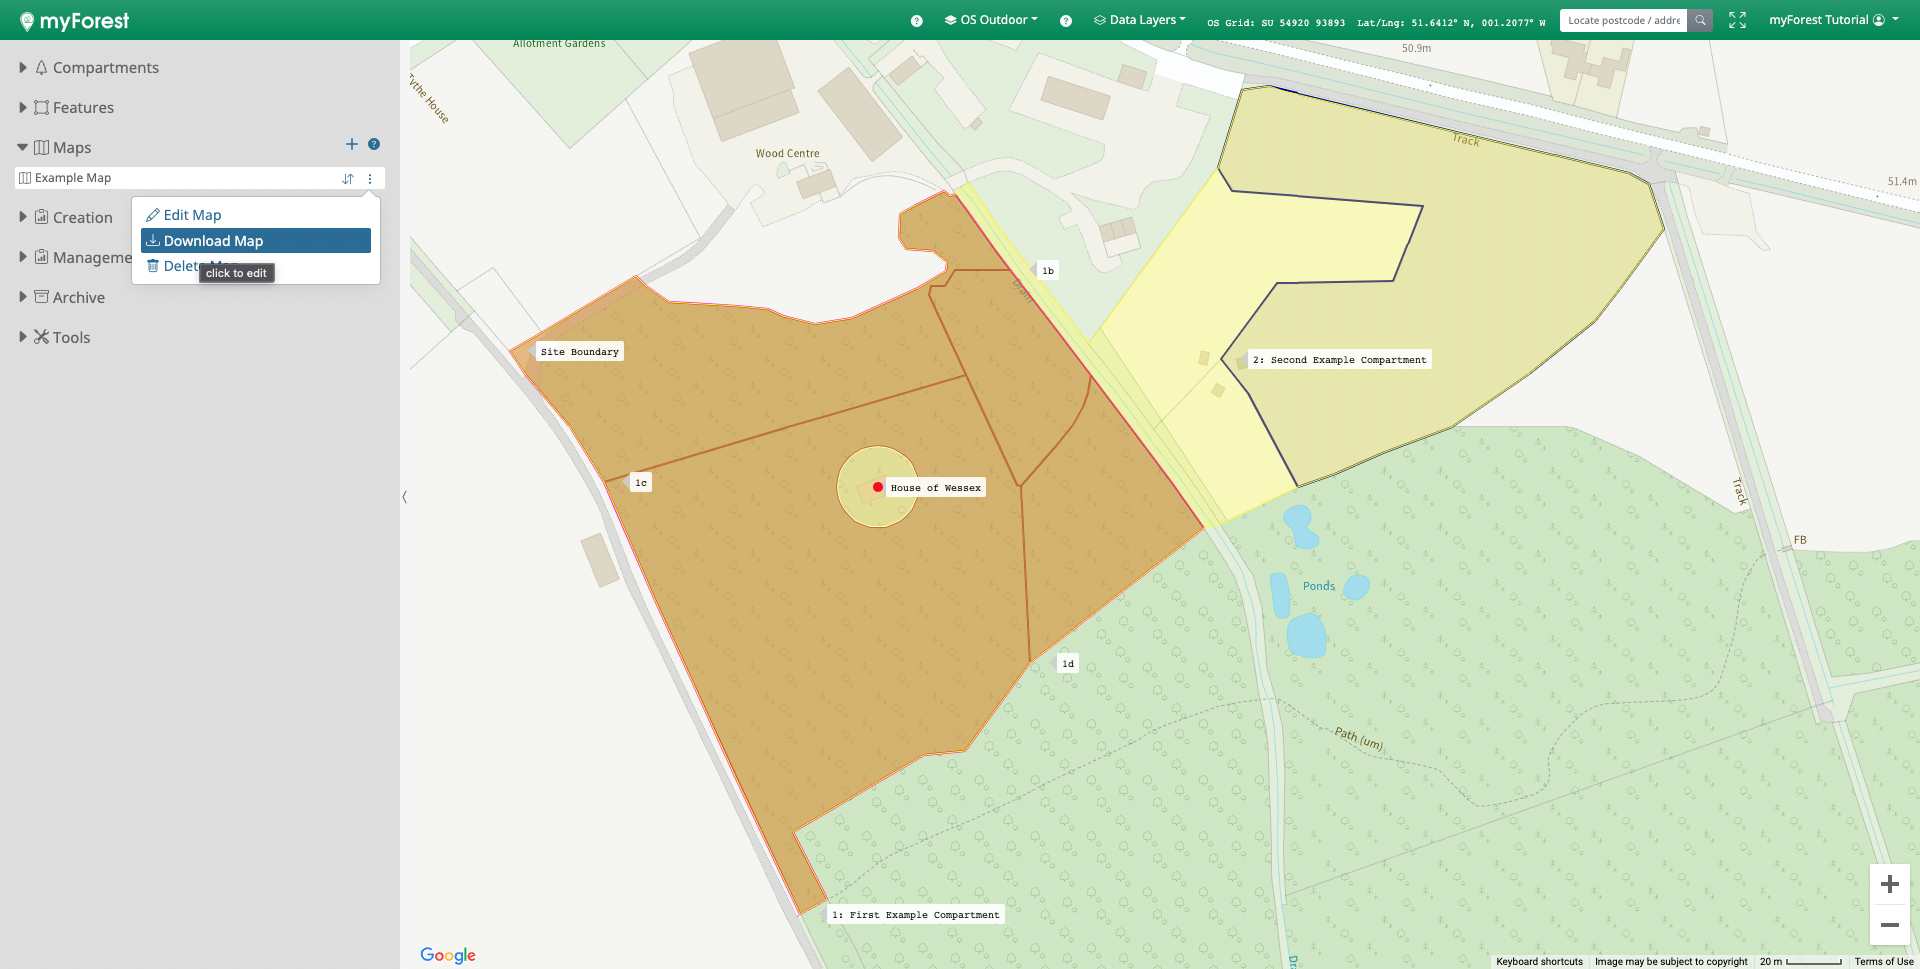1920x969 pixels.
Task: Click the add new map plus icon
Action: (351, 145)
